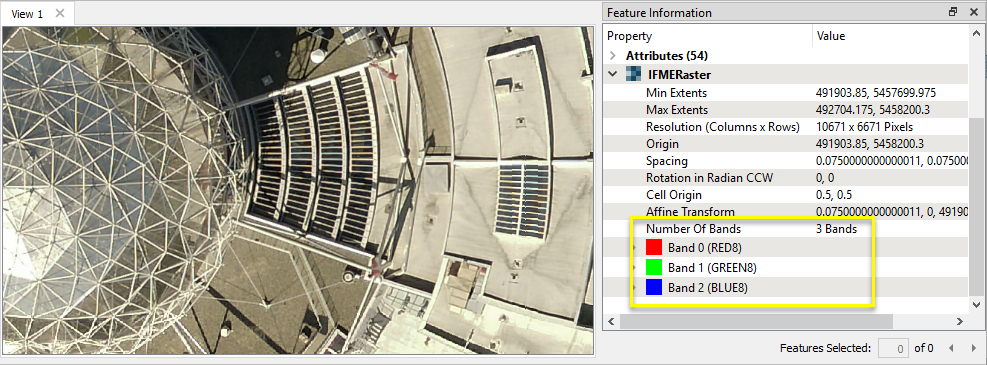Go to previous selected feature arrow
The width and height of the screenshot is (987, 365).
coord(950,347)
